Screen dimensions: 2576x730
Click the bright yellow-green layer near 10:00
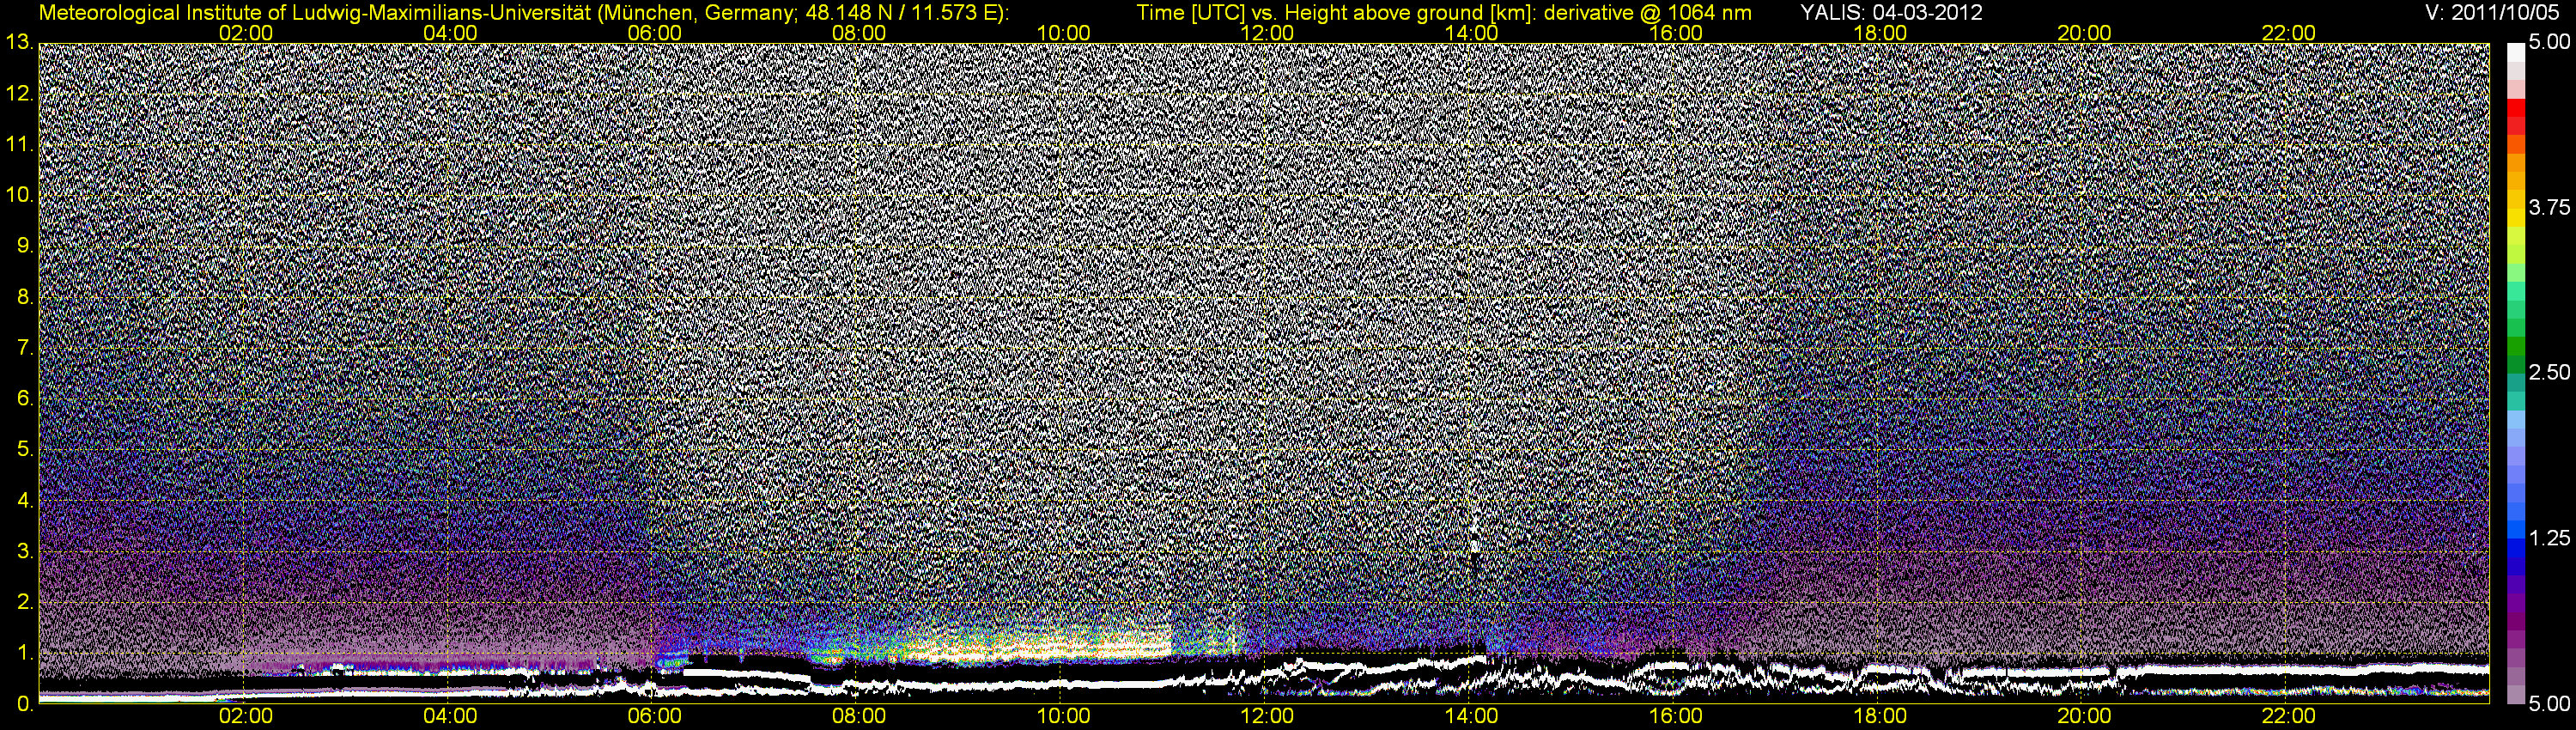click(1040, 645)
